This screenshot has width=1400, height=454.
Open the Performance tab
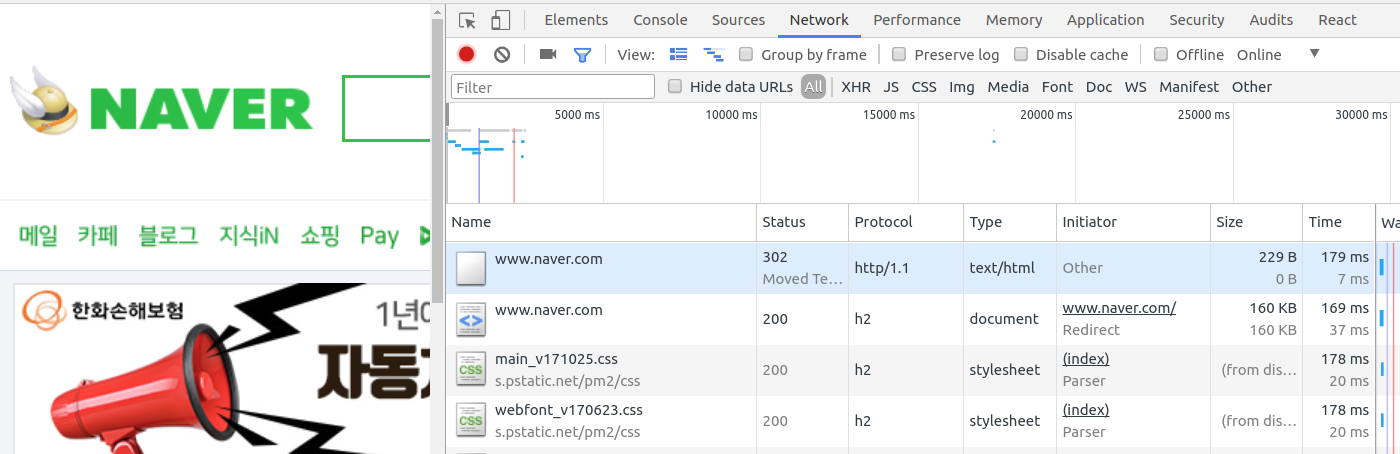tap(917, 20)
